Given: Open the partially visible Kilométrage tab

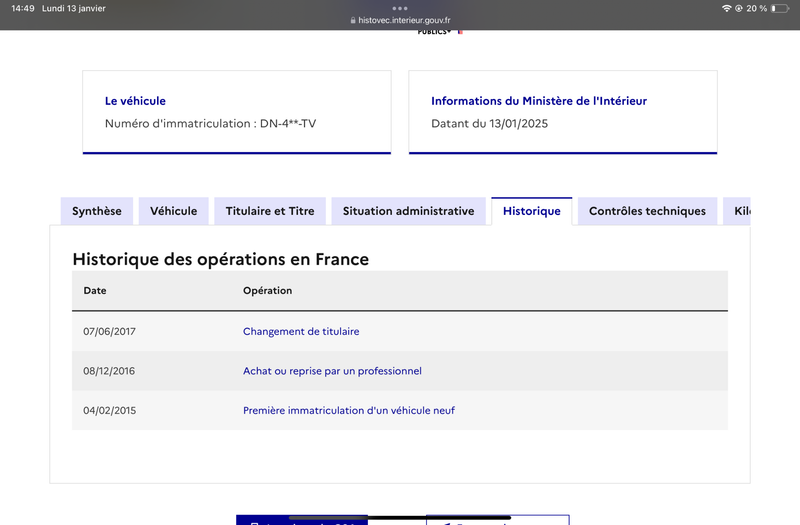Looking at the screenshot, I should [737, 211].
